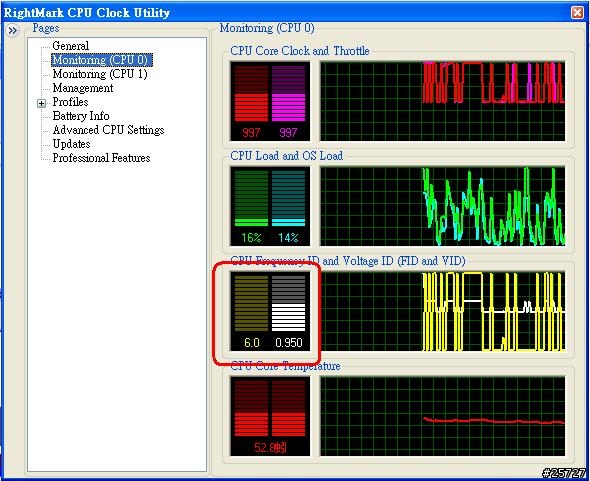Image resolution: width=590 pixels, height=481 pixels.
Task: Click the CPU Core Clock and Throttle label
Action: [x=300, y=50]
